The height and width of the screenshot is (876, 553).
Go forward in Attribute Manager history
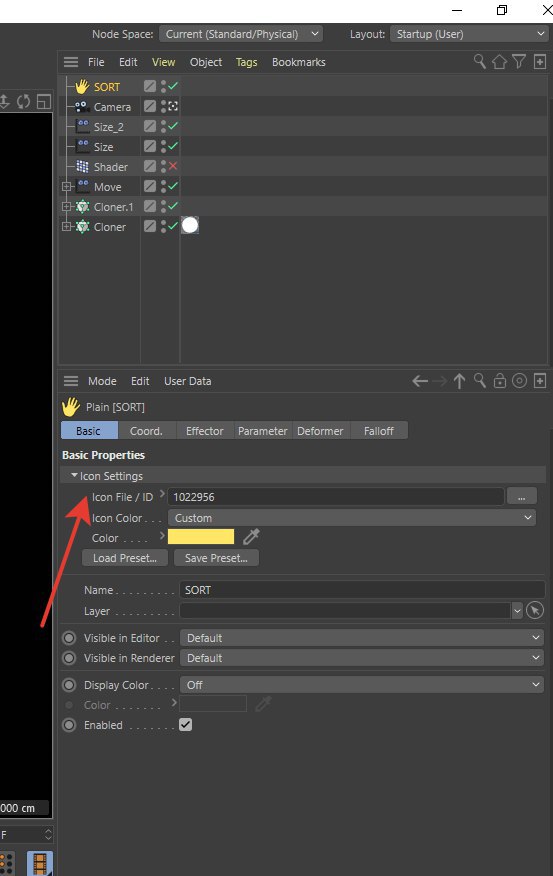click(440, 381)
